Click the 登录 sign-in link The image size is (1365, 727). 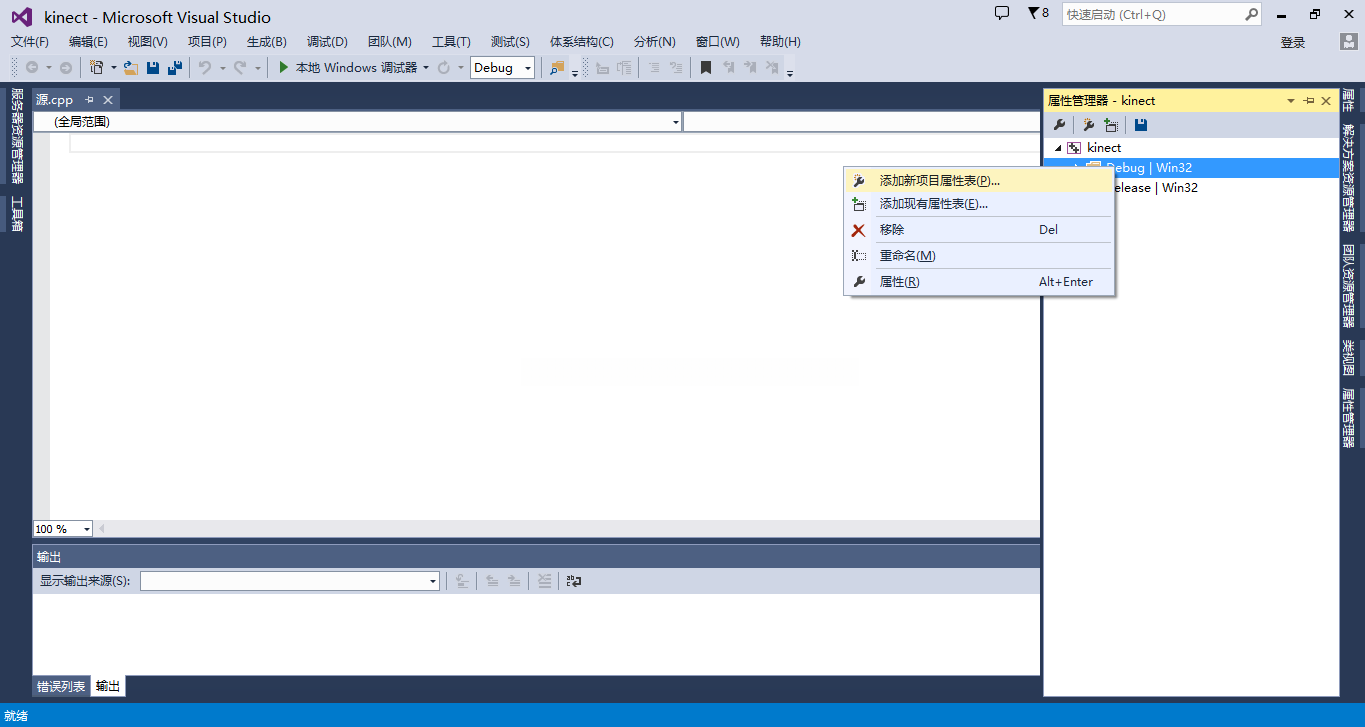point(1293,42)
